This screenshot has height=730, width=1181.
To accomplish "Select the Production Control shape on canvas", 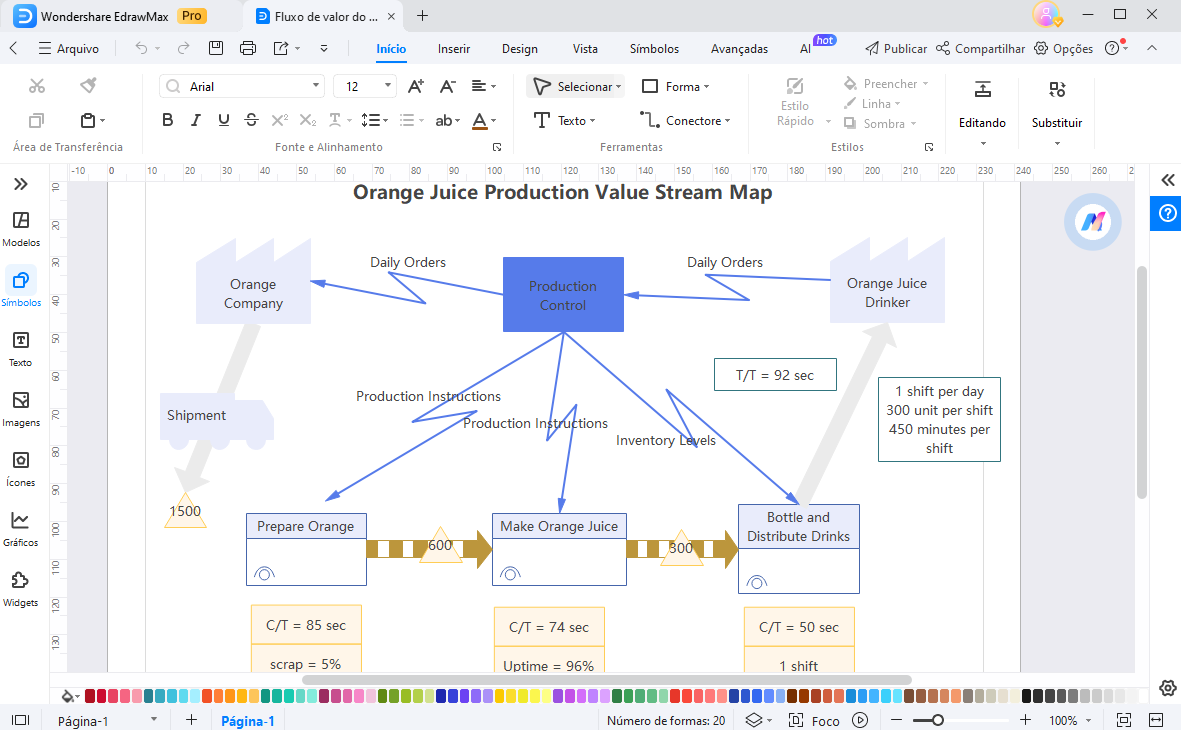I will tap(563, 295).
